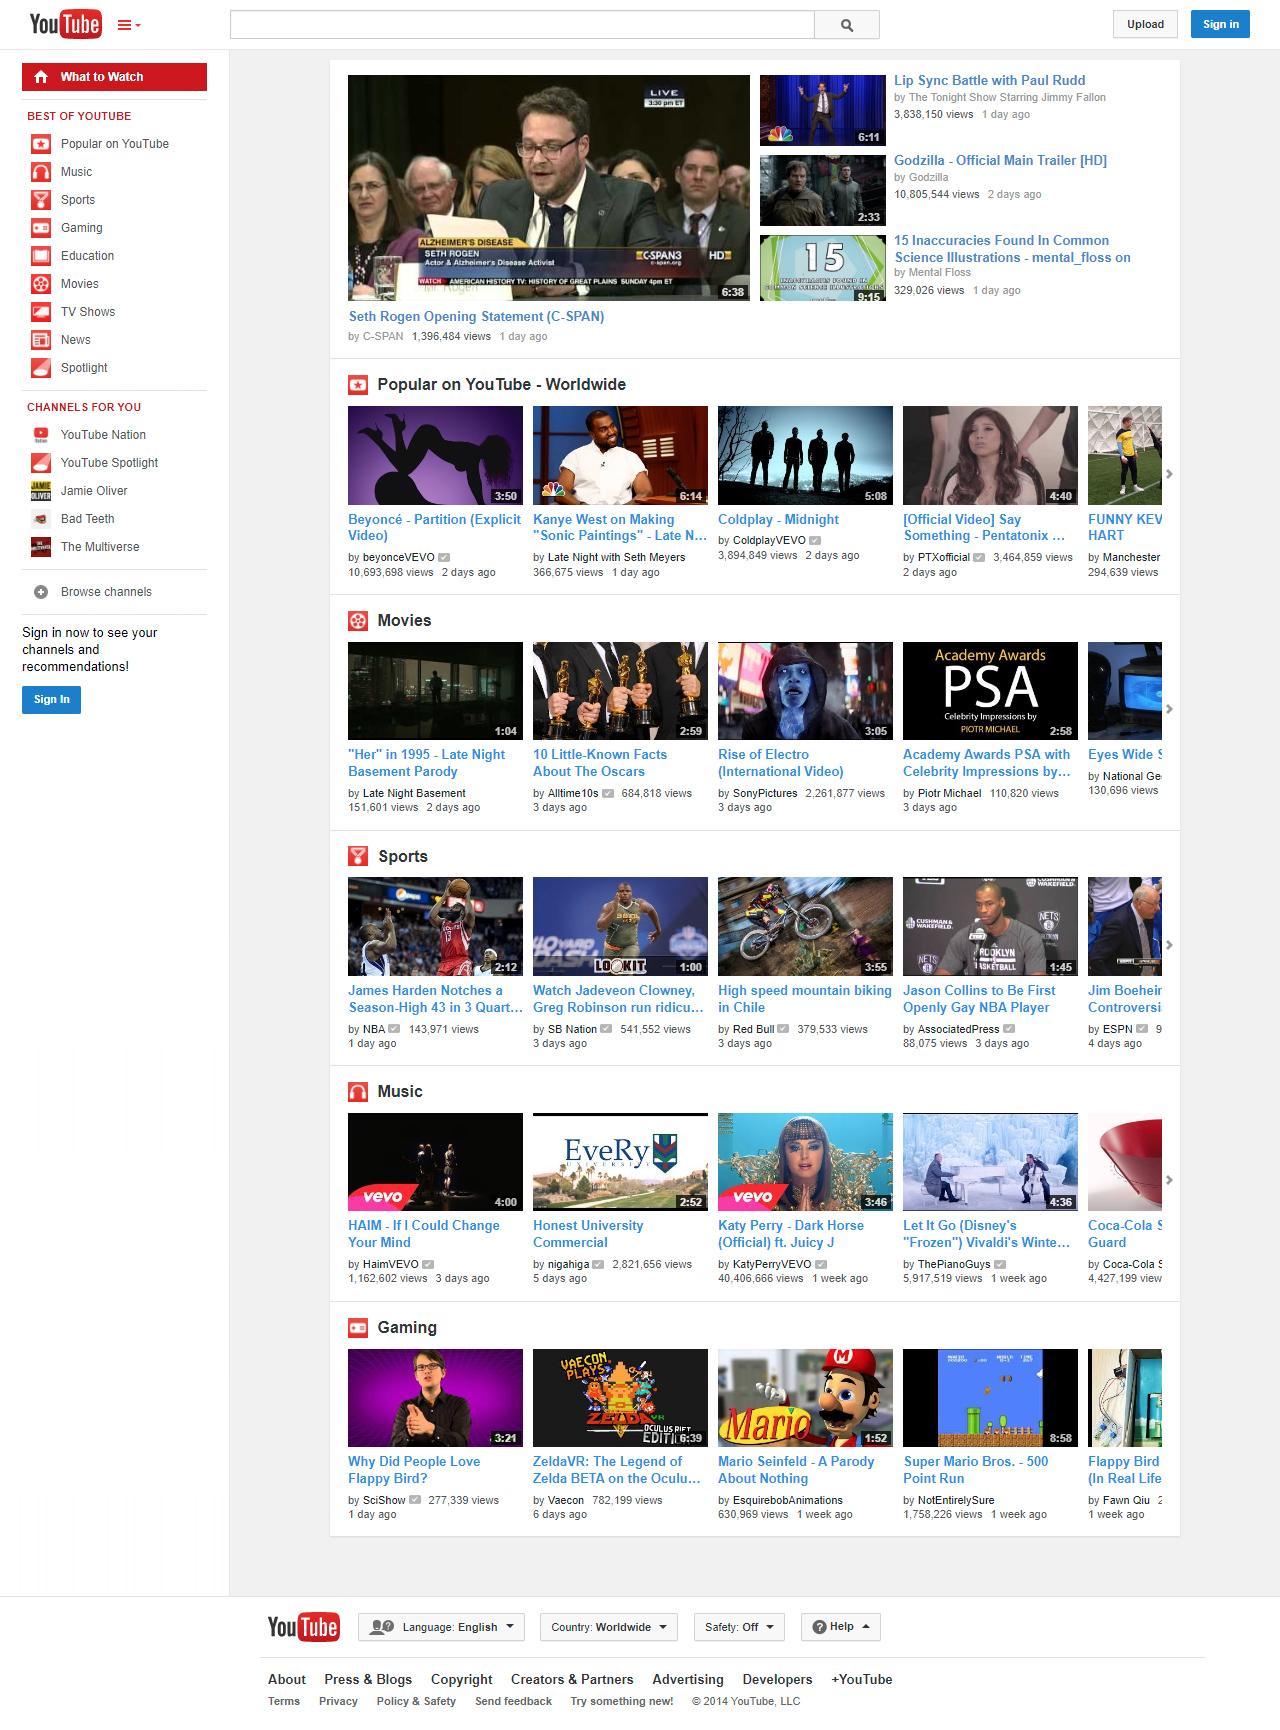Open Jamie Oliver channel icon
The width and height of the screenshot is (1280, 1730).
[41, 491]
